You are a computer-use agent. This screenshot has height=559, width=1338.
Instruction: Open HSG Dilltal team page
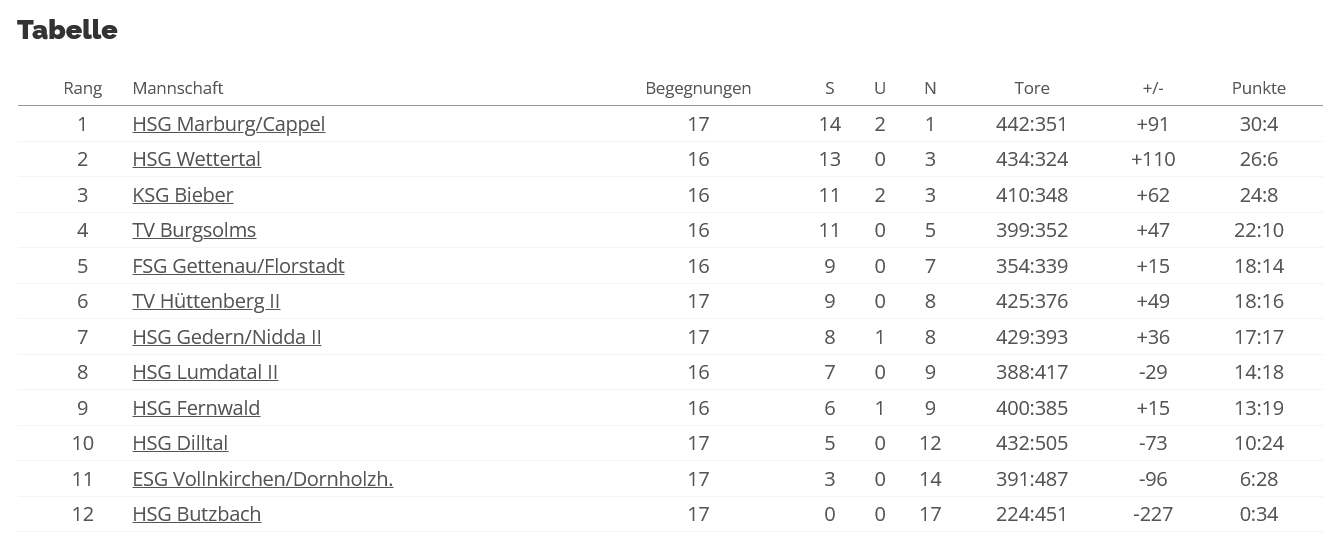pyautogui.click(x=180, y=443)
